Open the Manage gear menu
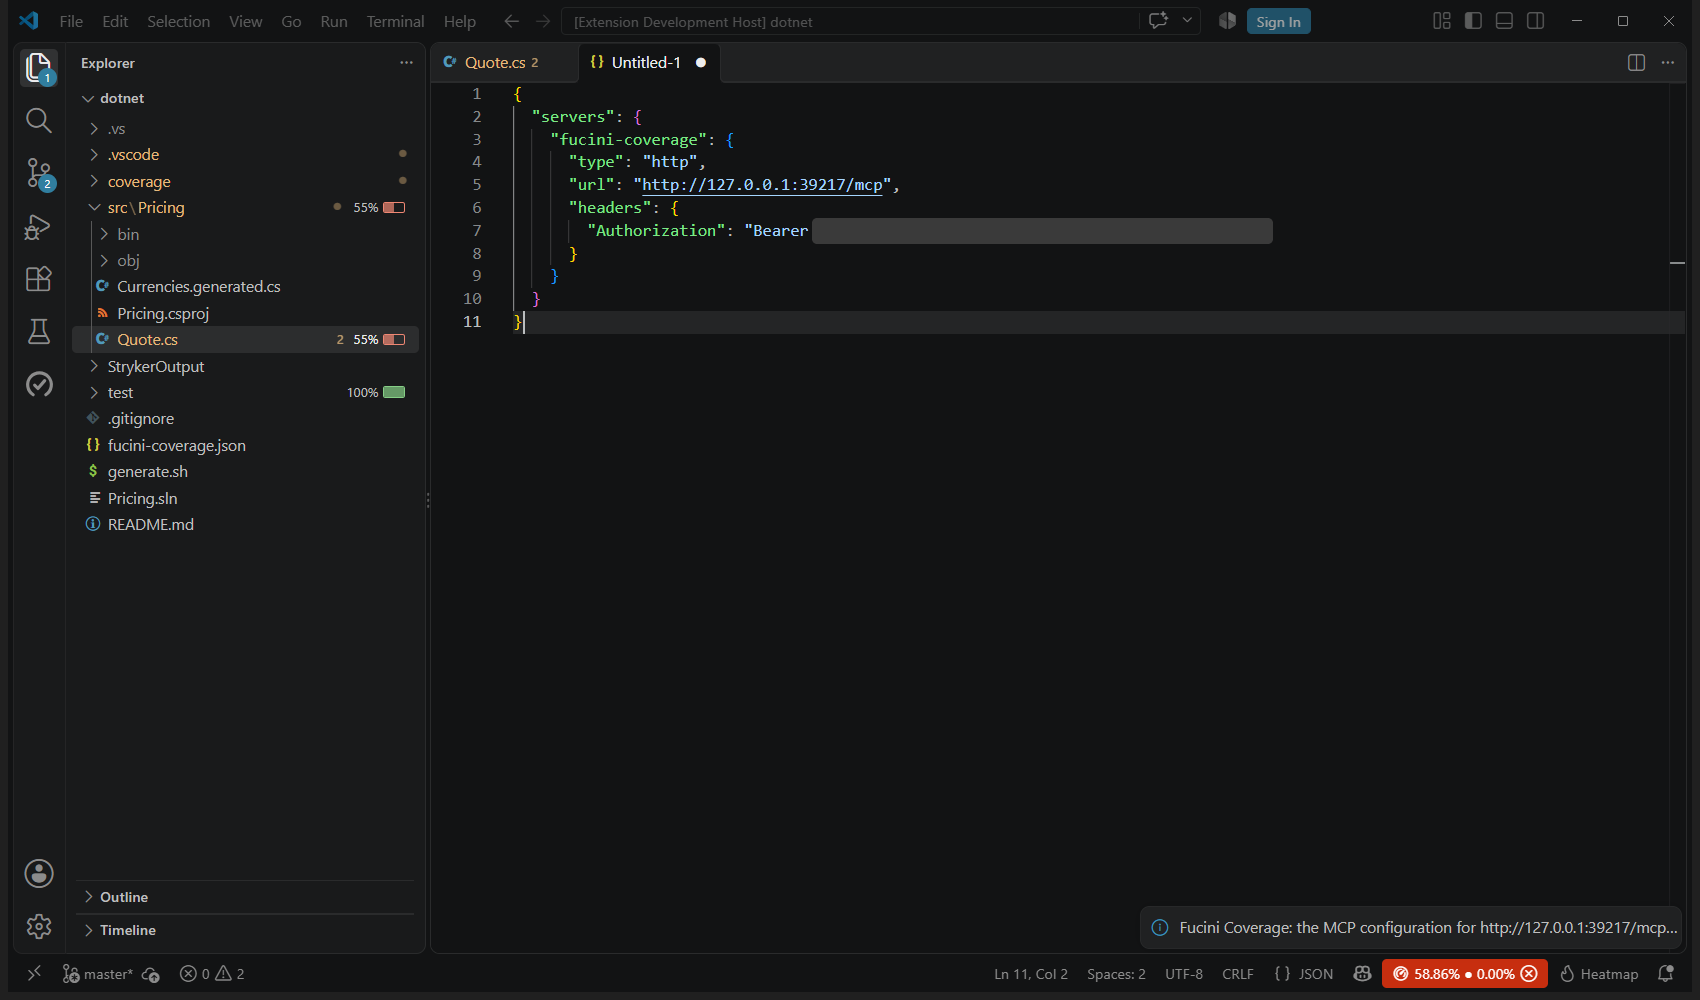The height and width of the screenshot is (1000, 1700). pos(39,926)
